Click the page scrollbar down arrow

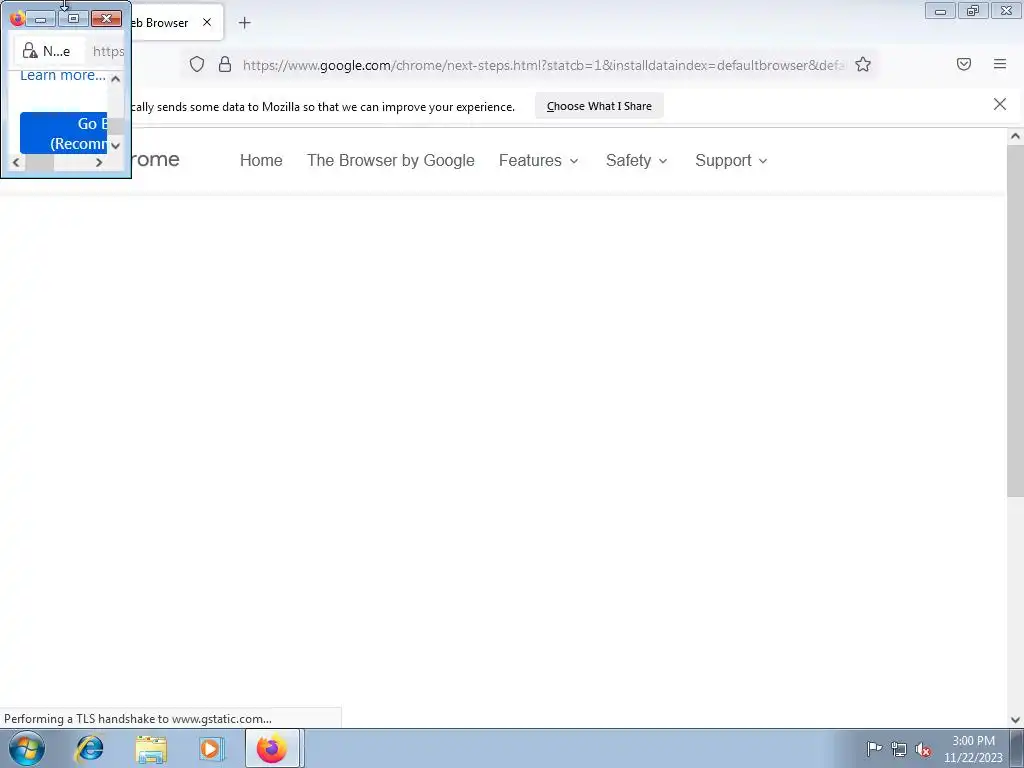pos(1015,720)
